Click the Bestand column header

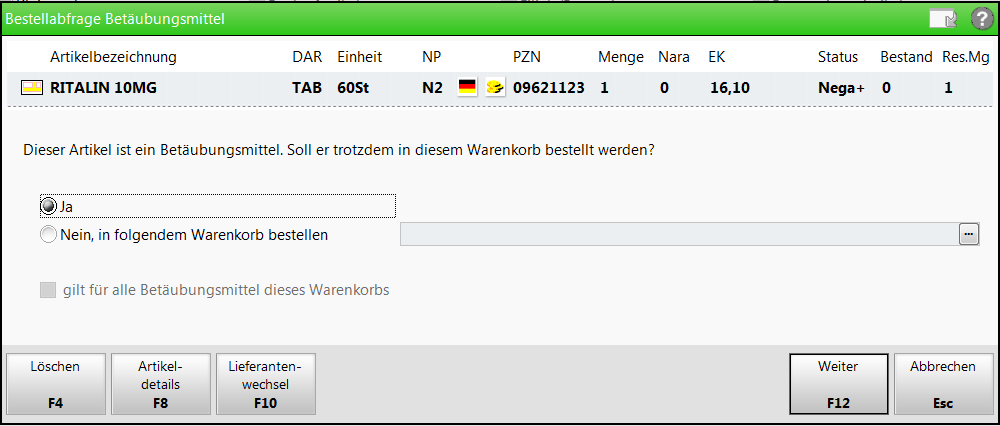click(906, 57)
